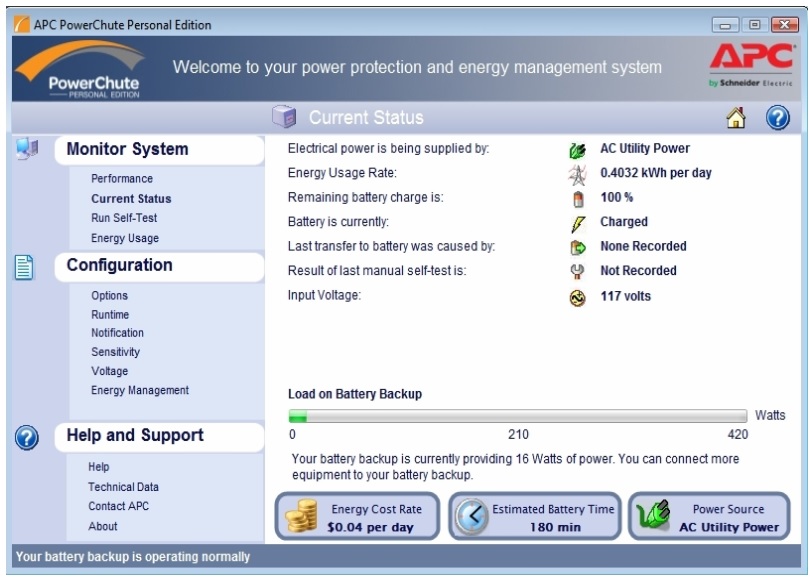810x578 pixels.
Task: Open the Help link under Help and Support
Action: pyautogui.click(x=99, y=467)
